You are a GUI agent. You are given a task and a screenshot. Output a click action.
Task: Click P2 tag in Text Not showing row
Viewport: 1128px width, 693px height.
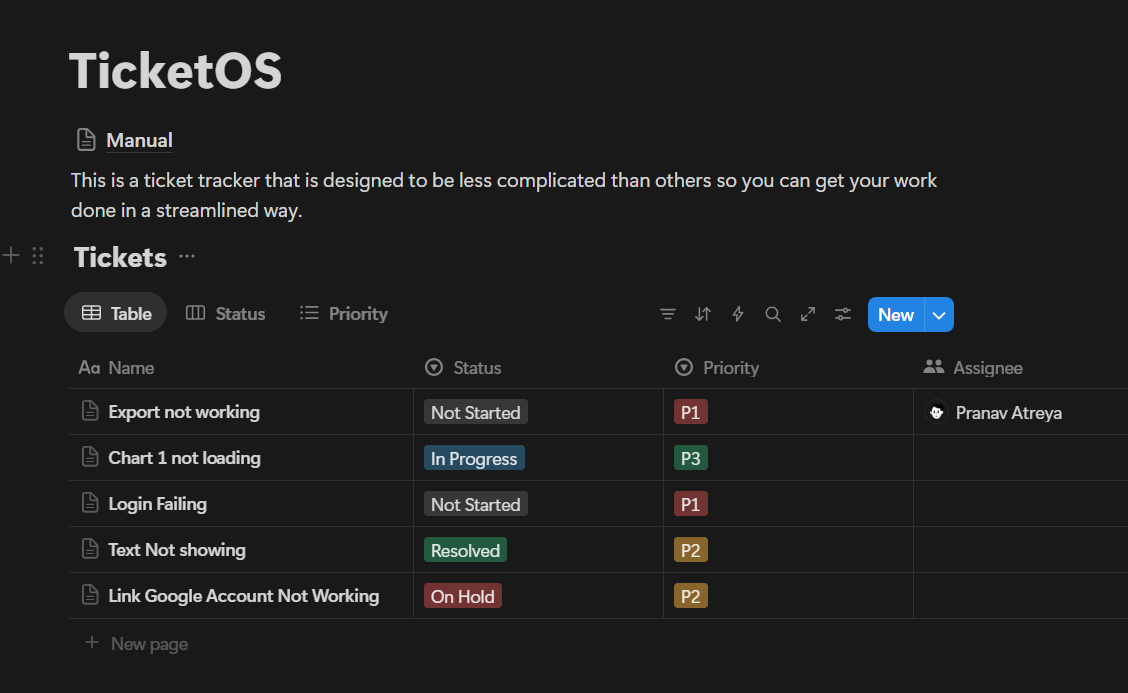click(691, 551)
